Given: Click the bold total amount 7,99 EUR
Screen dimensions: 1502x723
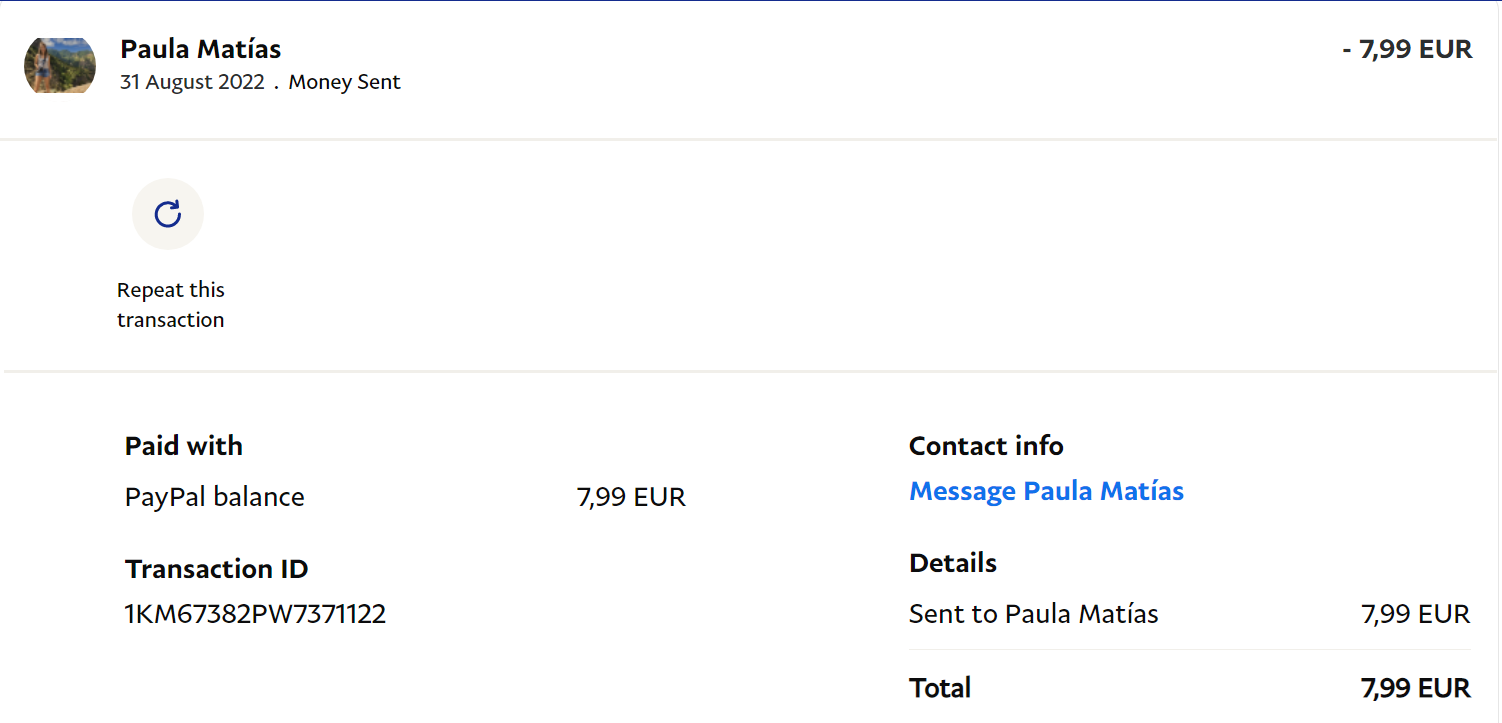Looking at the screenshot, I should (1415, 688).
